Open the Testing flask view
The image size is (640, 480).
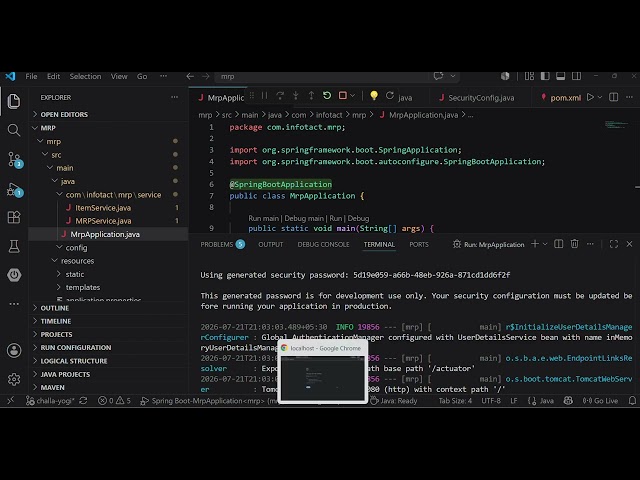click(14, 246)
